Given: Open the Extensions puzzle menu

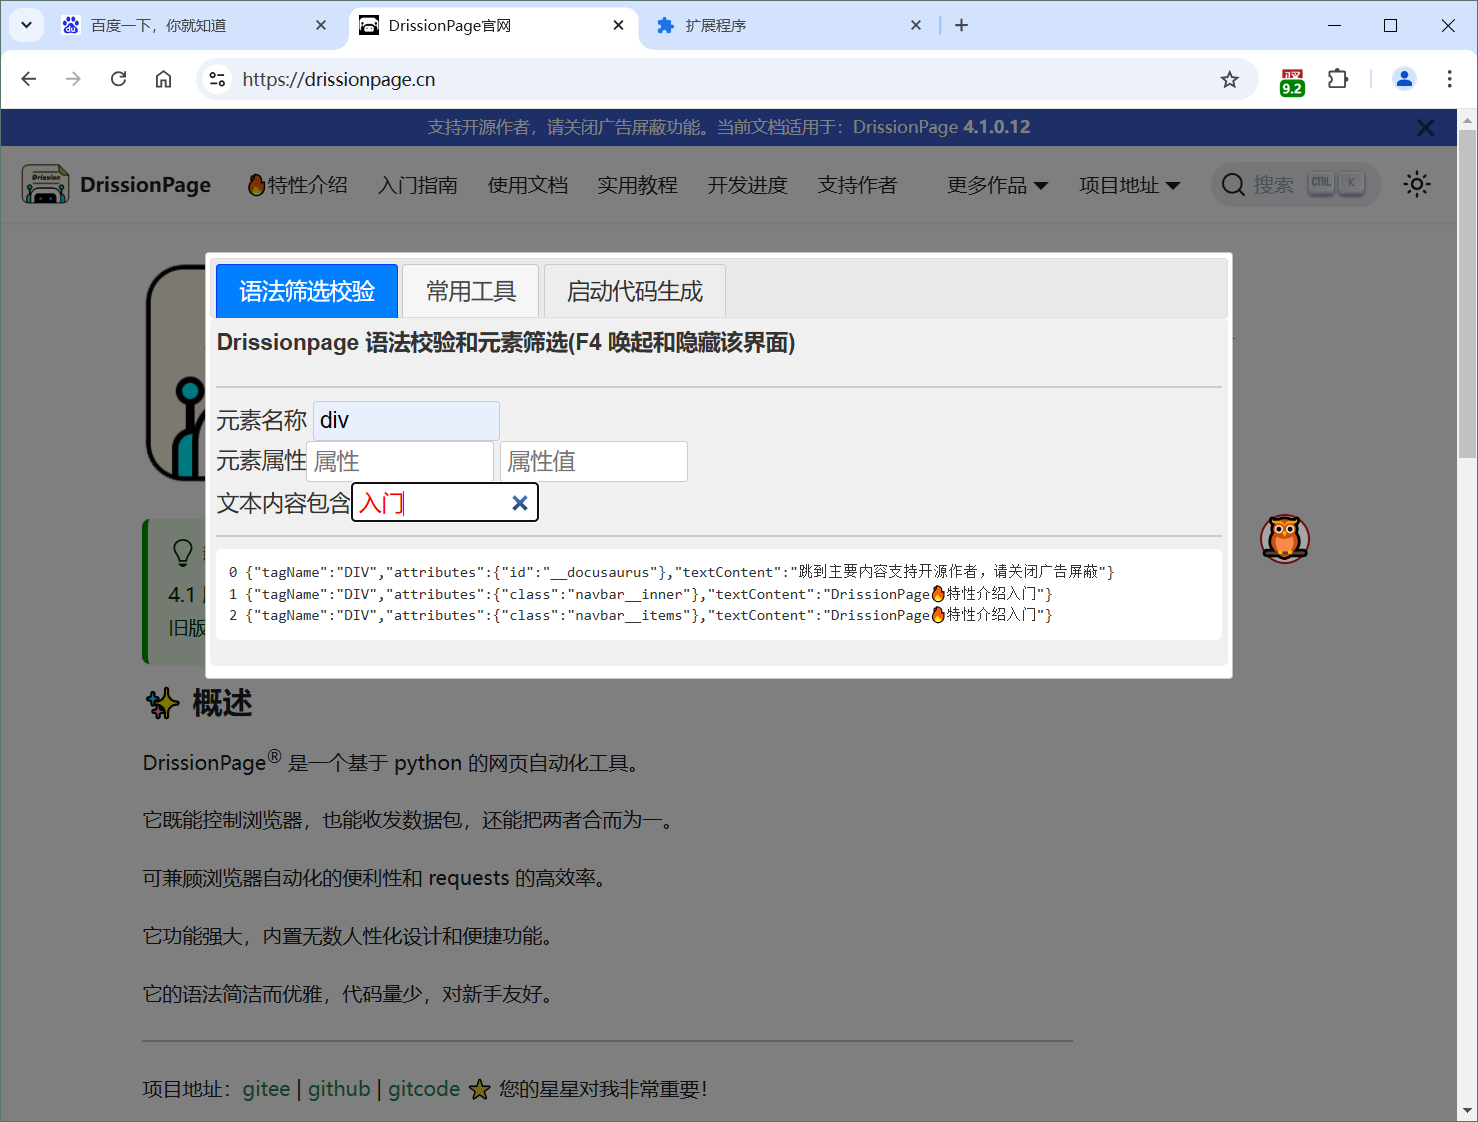Looking at the screenshot, I should tap(1338, 79).
